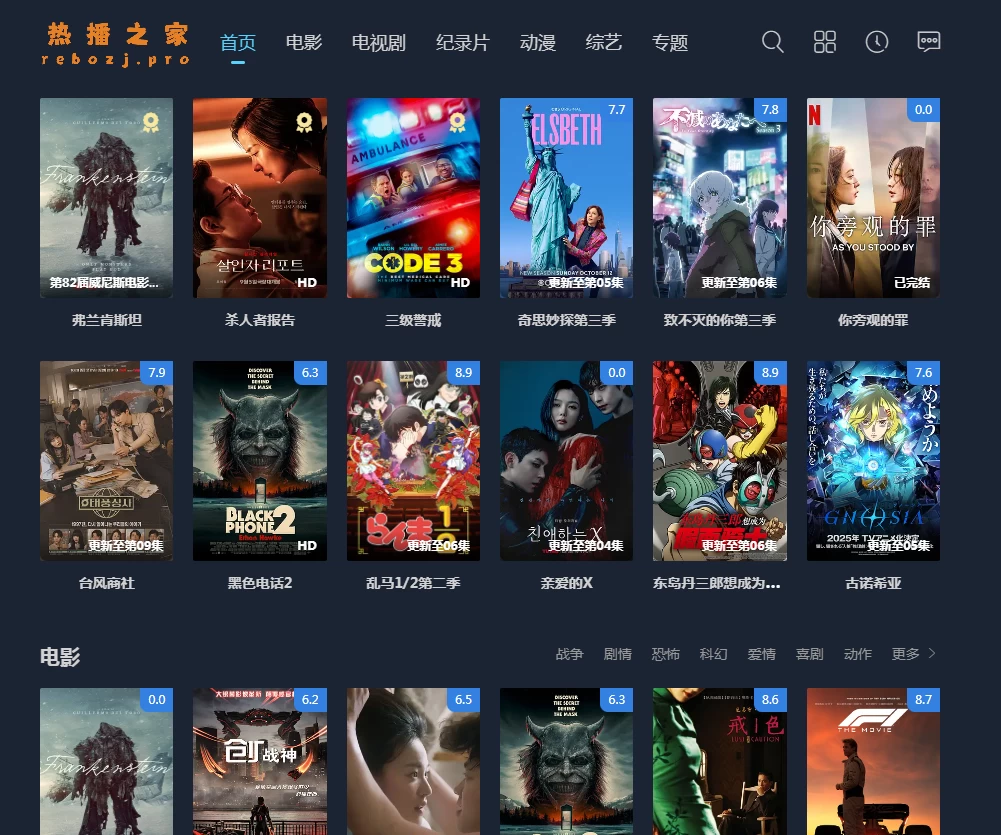The height and width of the screenshot is (835, 1001).
Task: Open the 古诺希亚 anime poster
Action: point(873,460)
